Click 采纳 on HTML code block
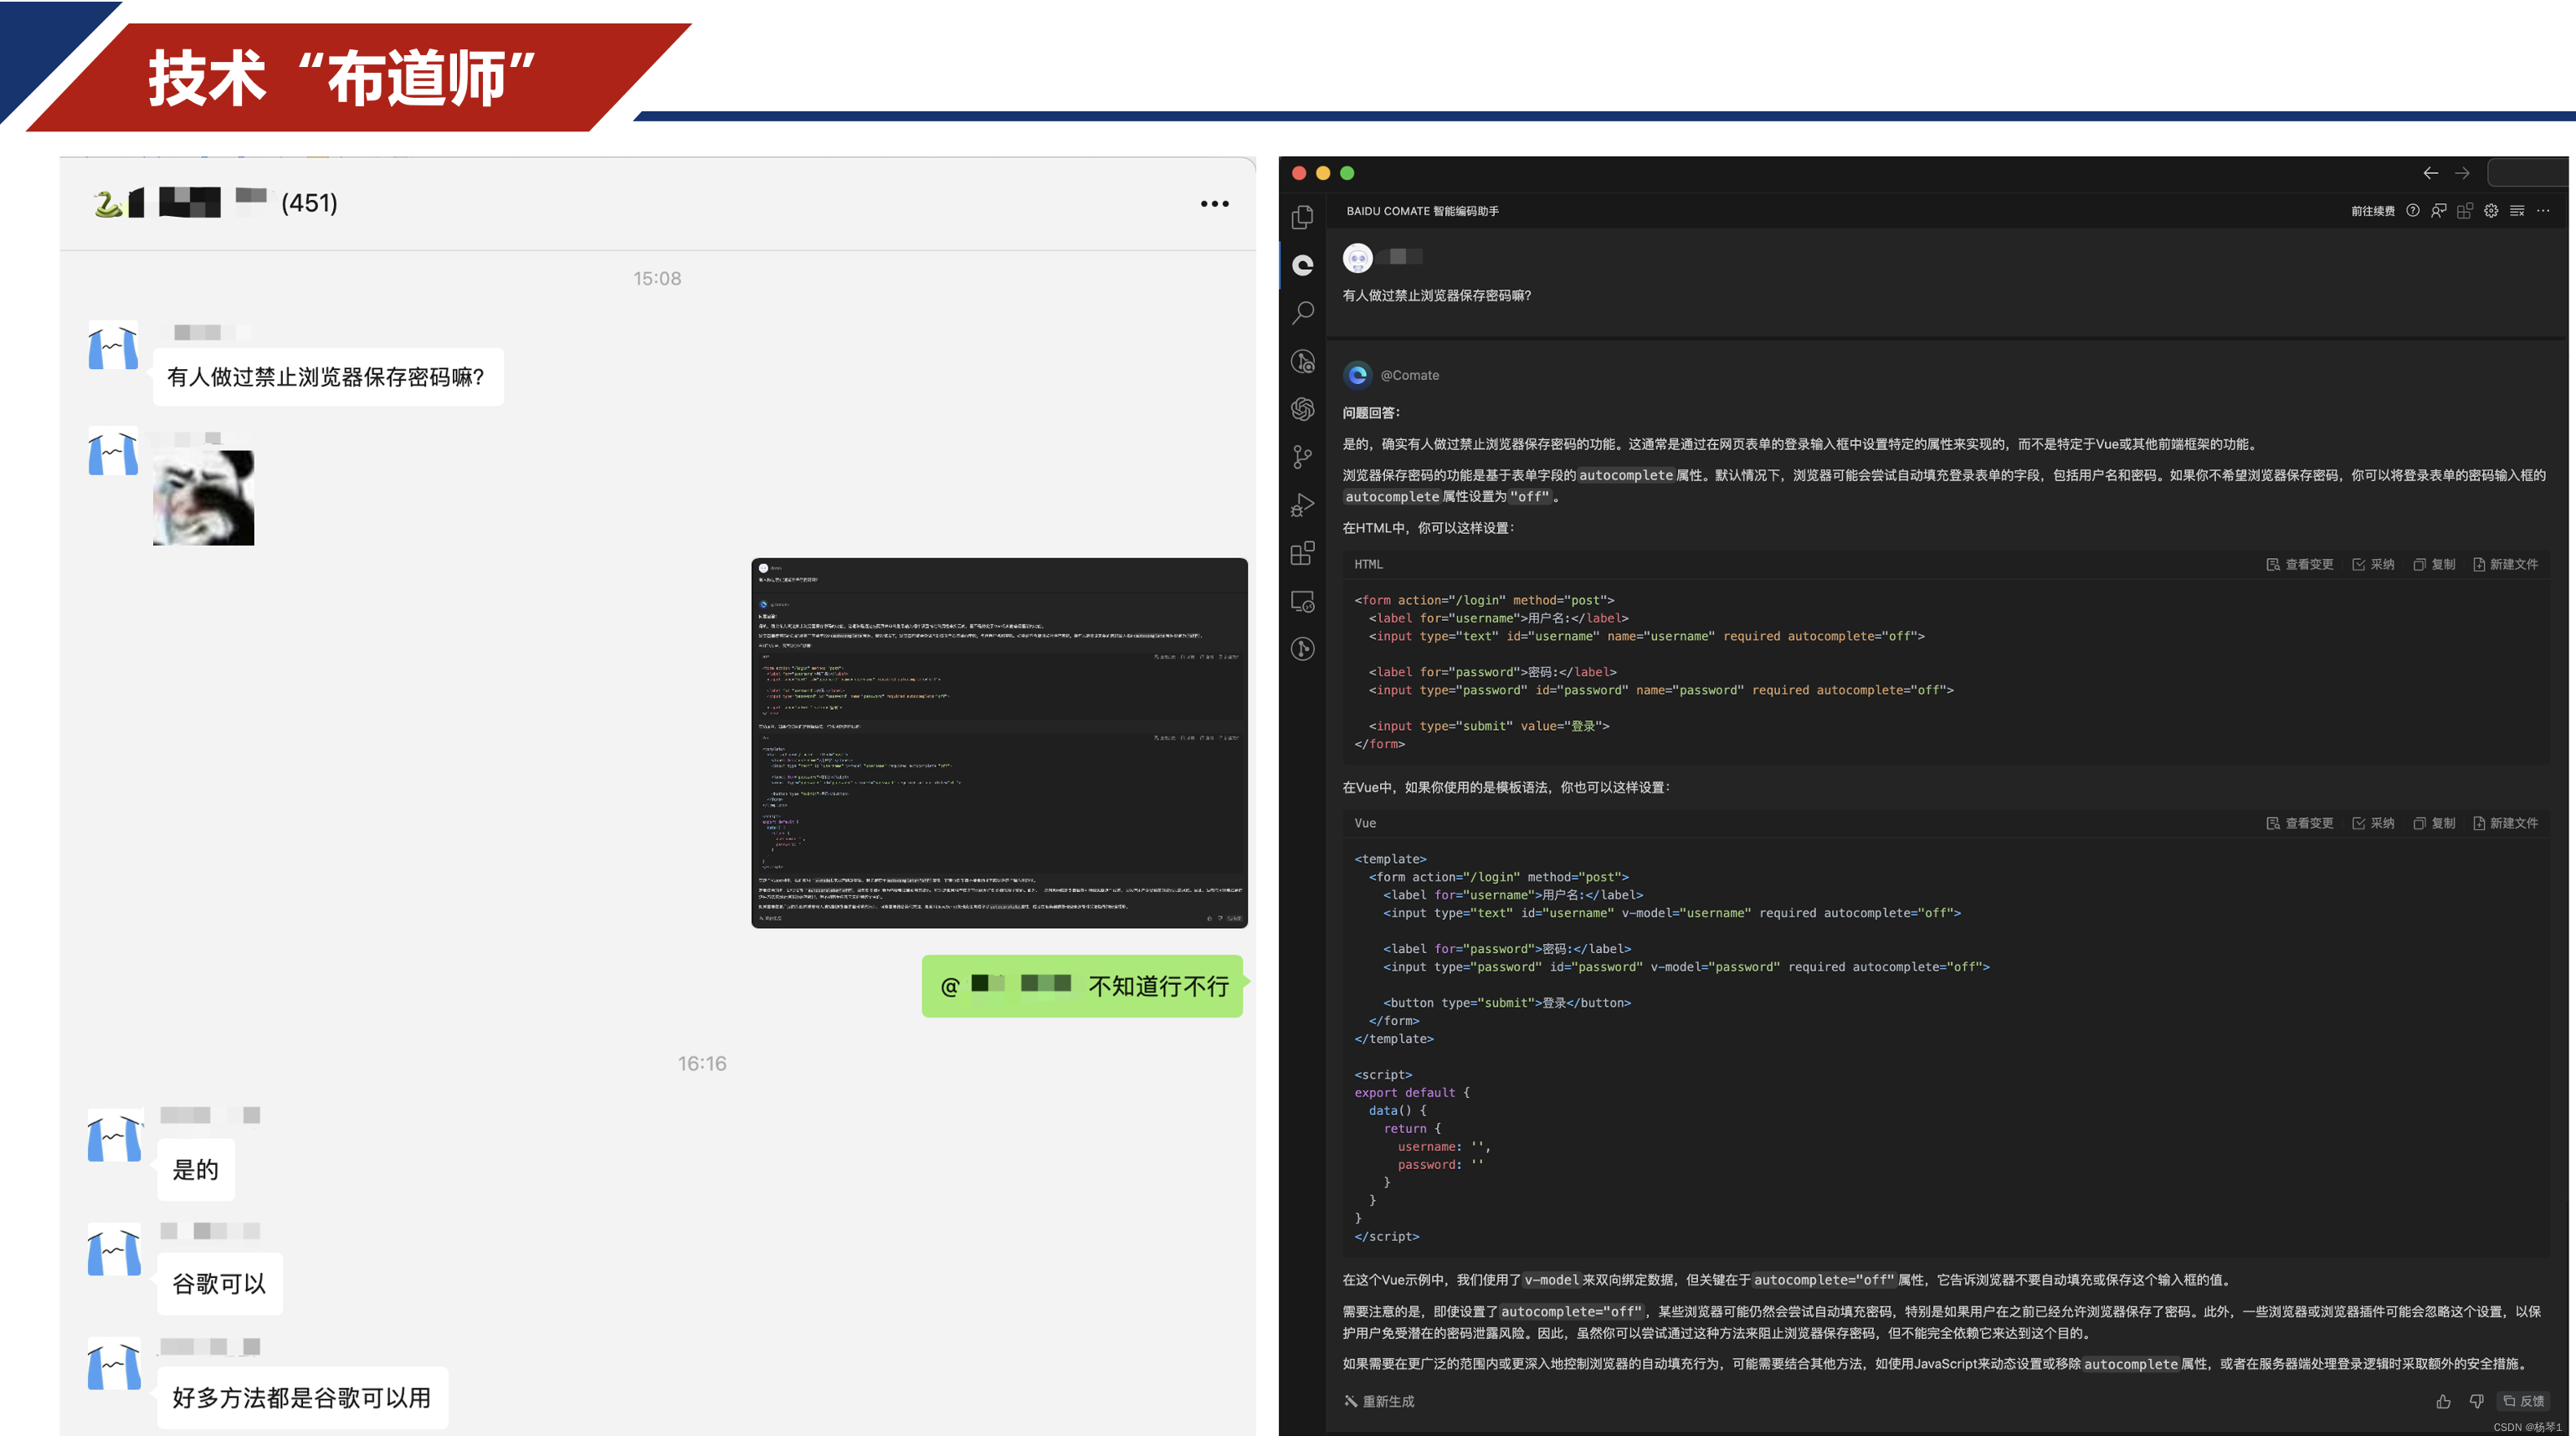Image resolution: width=2576 pixels, height=1441 pixels. [x=2372, y=564]
